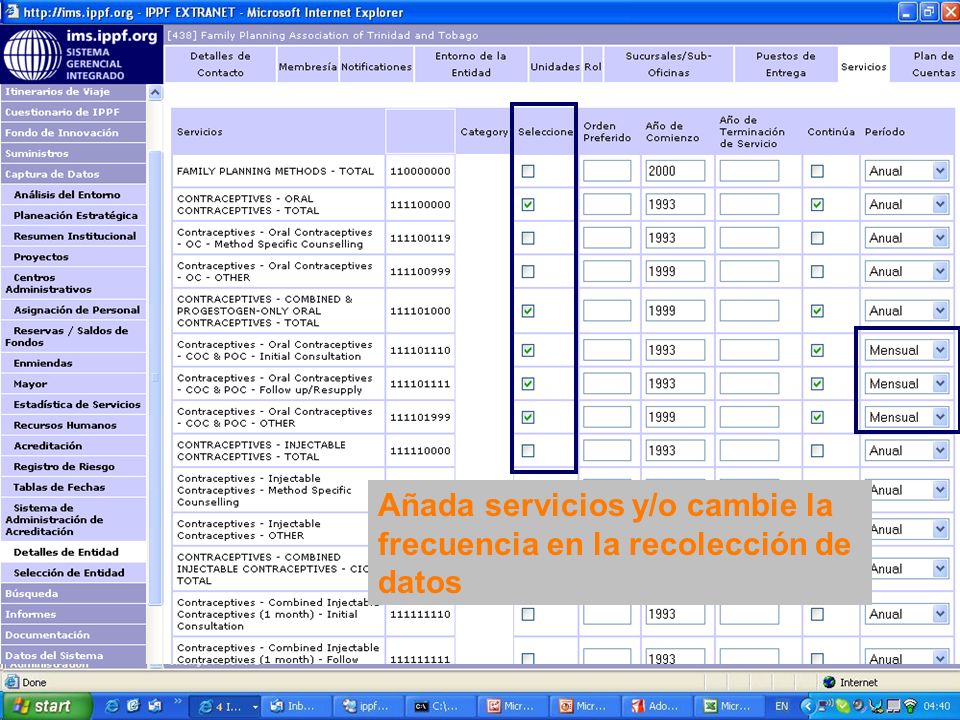Check Seleccione for service 111100119

click(x=528, y=238)
